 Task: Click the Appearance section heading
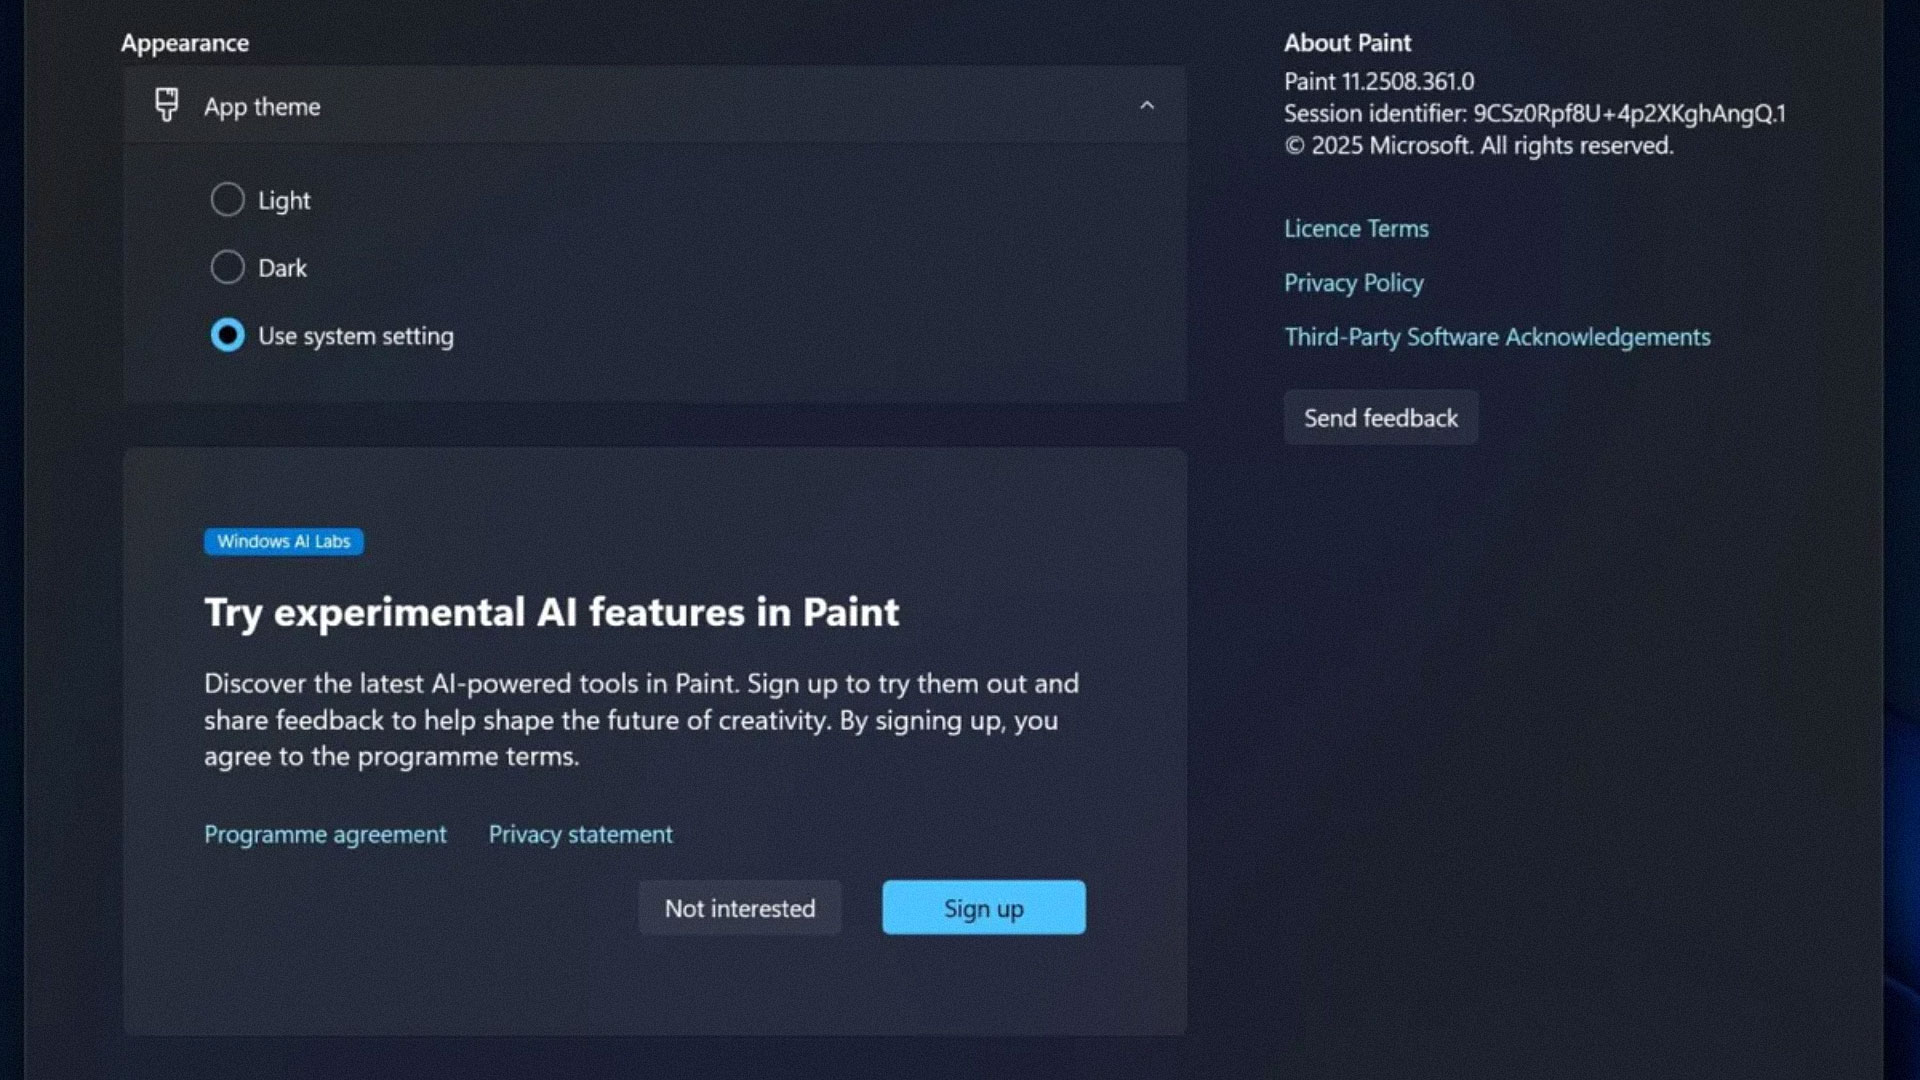coord(185,43)
